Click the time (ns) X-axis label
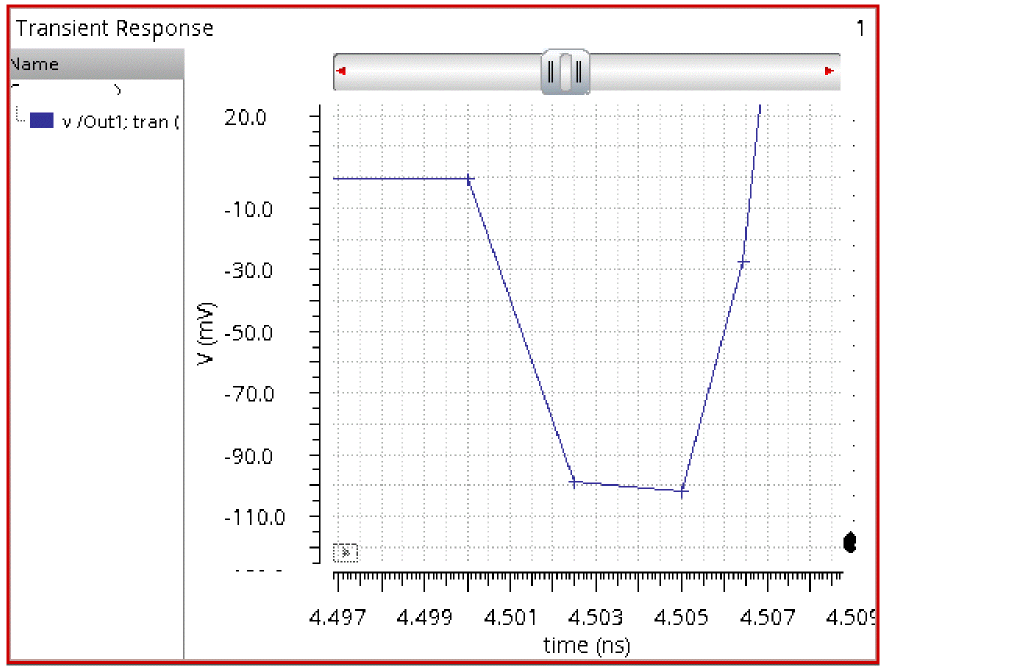 click(x=587, y=645)
